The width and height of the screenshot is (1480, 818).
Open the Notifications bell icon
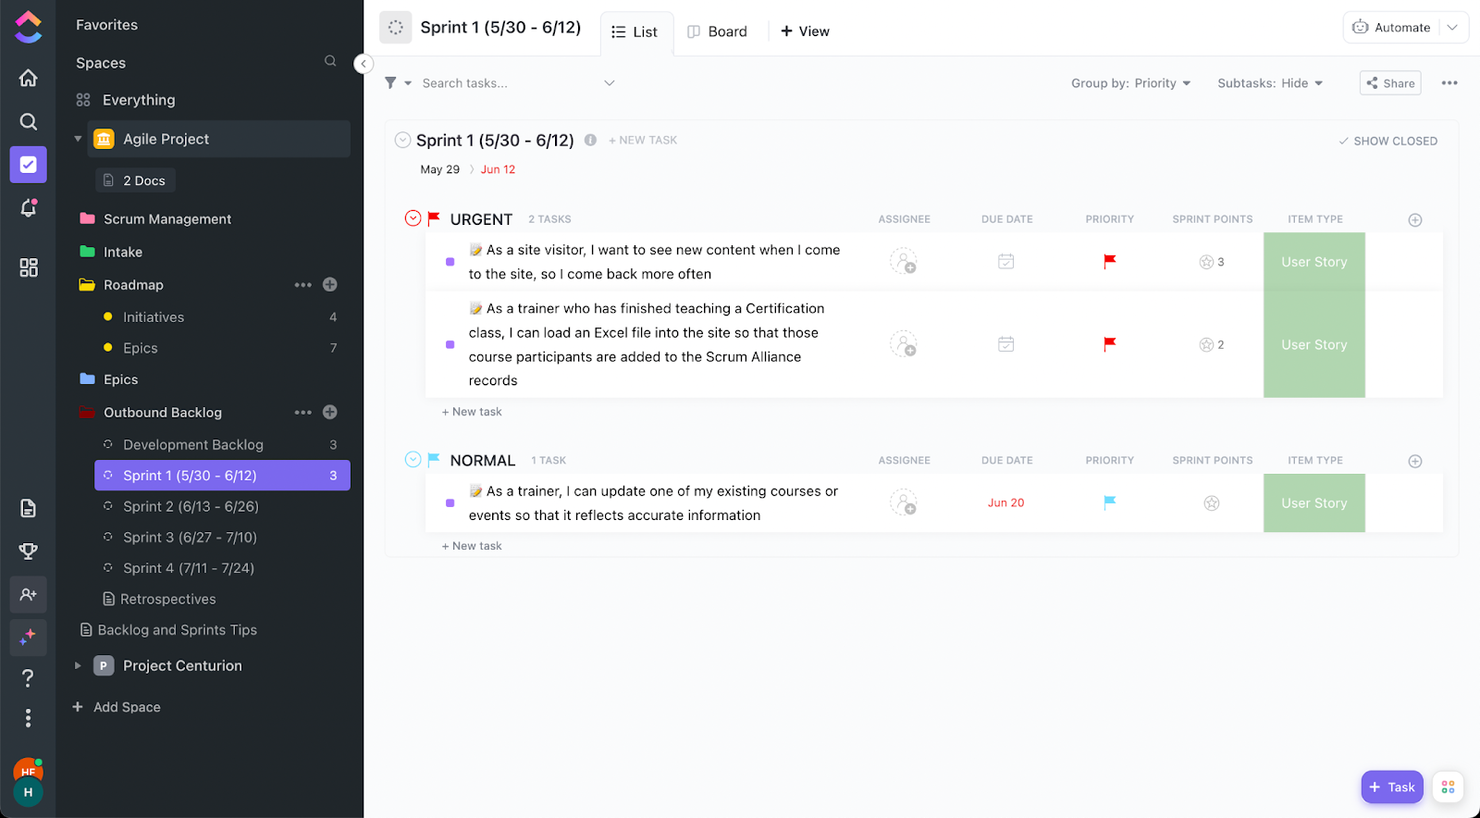point(28,208)
